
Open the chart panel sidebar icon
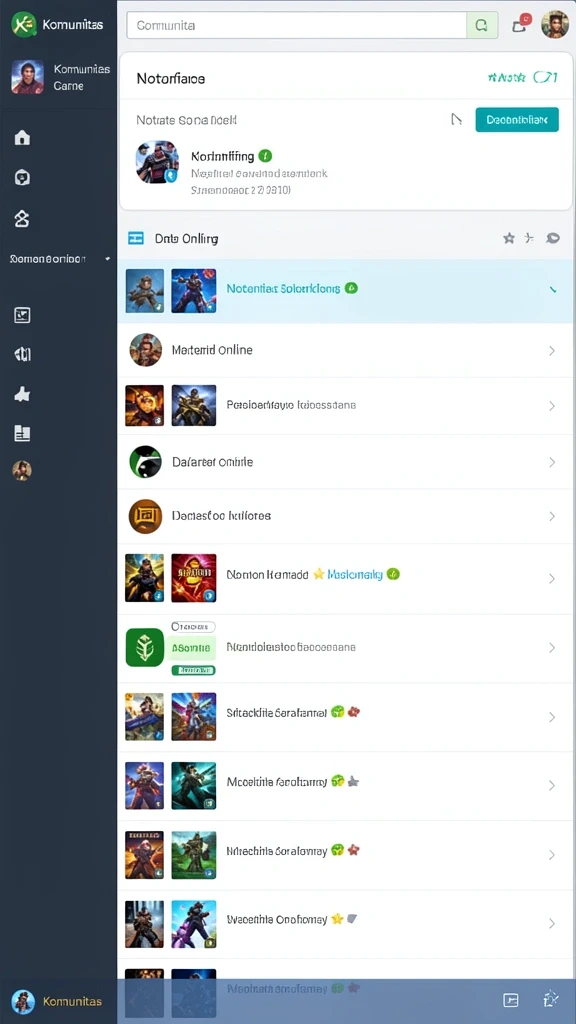22,315
